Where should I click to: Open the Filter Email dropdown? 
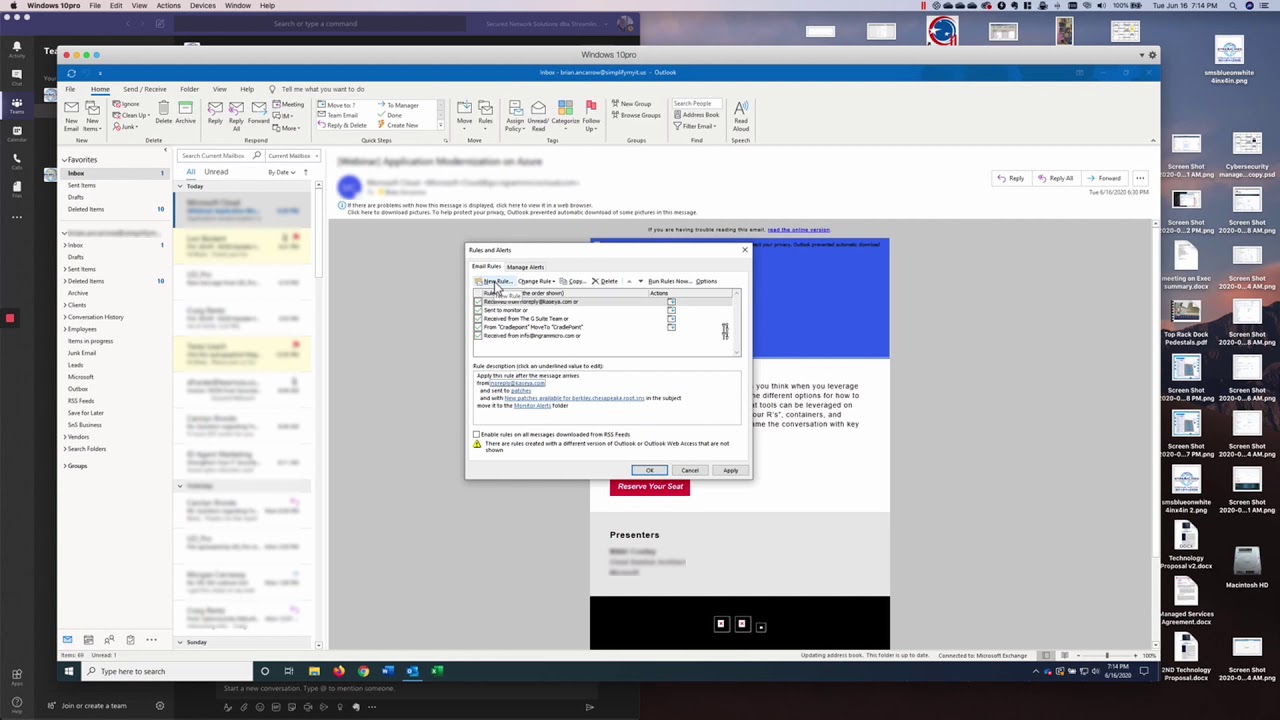coord(693,126)
